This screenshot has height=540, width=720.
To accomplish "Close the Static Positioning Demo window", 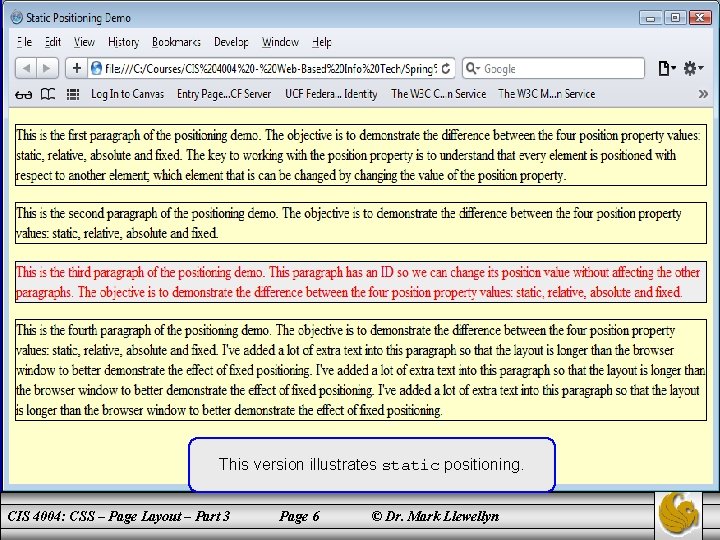I will [700, 18].
